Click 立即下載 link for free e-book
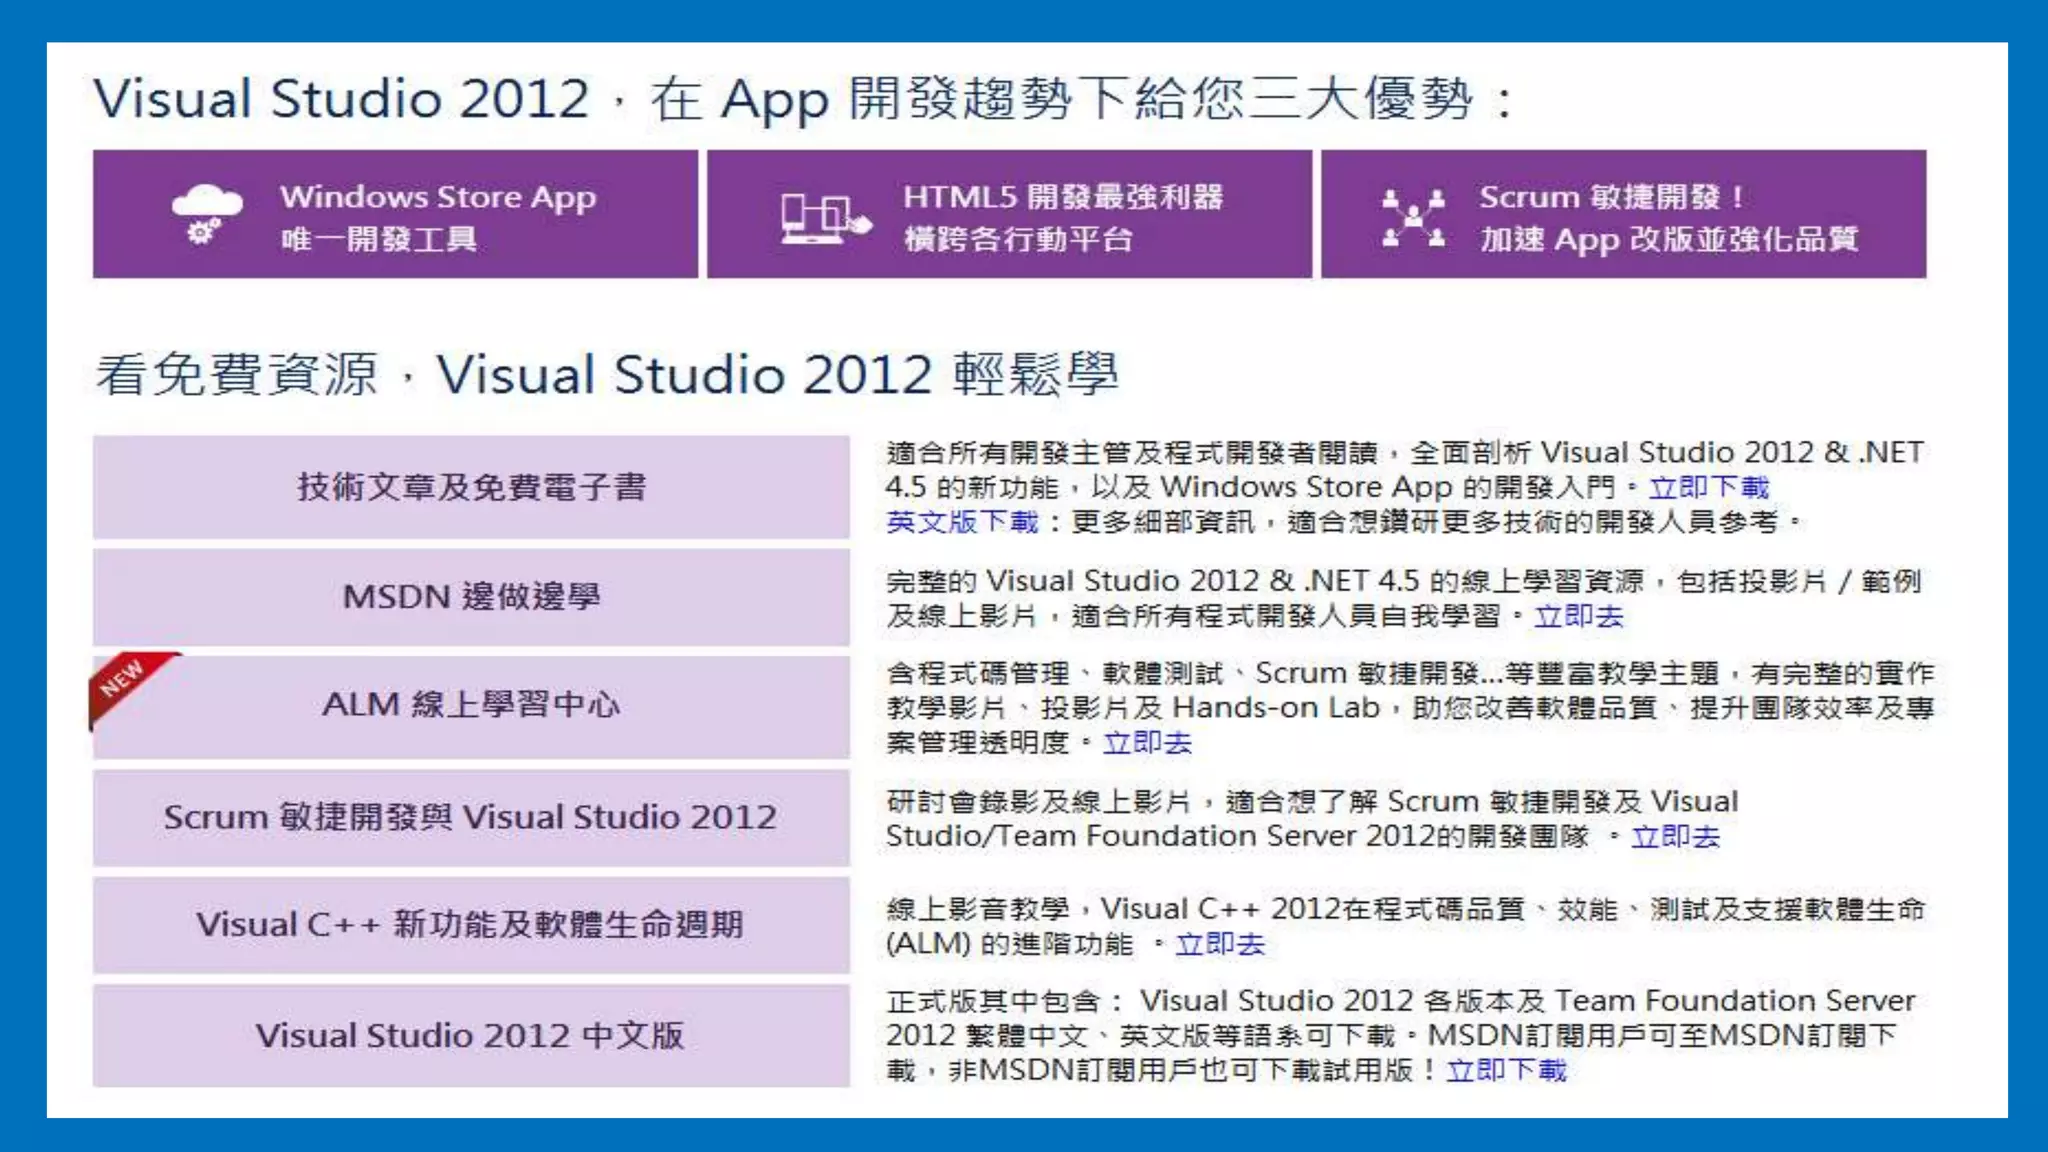 (1708, 488)
